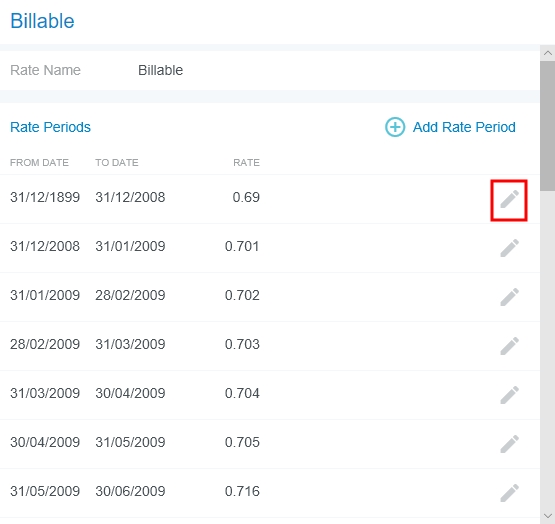
Task: Select the 0.716 rate value
Action: [x=242, y=491]
